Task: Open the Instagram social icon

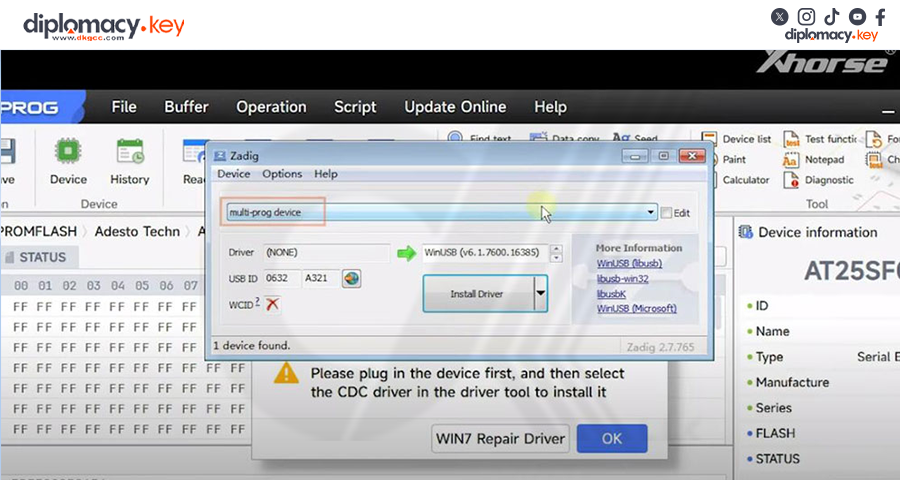Action: point(806,17)
